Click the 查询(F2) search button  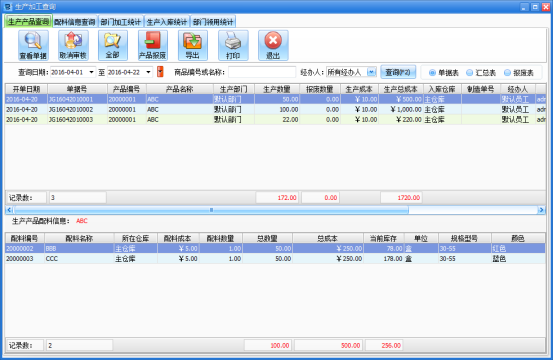(x=398, y=72)
